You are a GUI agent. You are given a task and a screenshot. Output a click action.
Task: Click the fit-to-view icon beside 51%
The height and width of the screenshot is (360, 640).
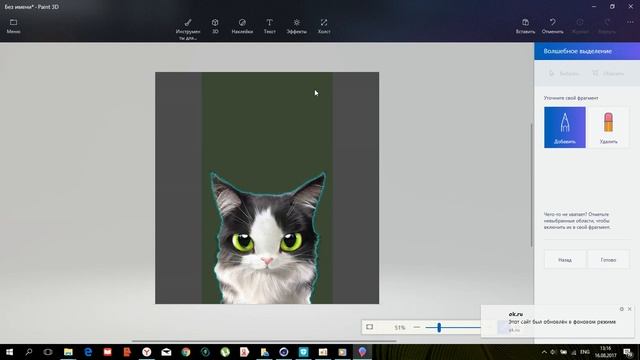coord(370,327)
